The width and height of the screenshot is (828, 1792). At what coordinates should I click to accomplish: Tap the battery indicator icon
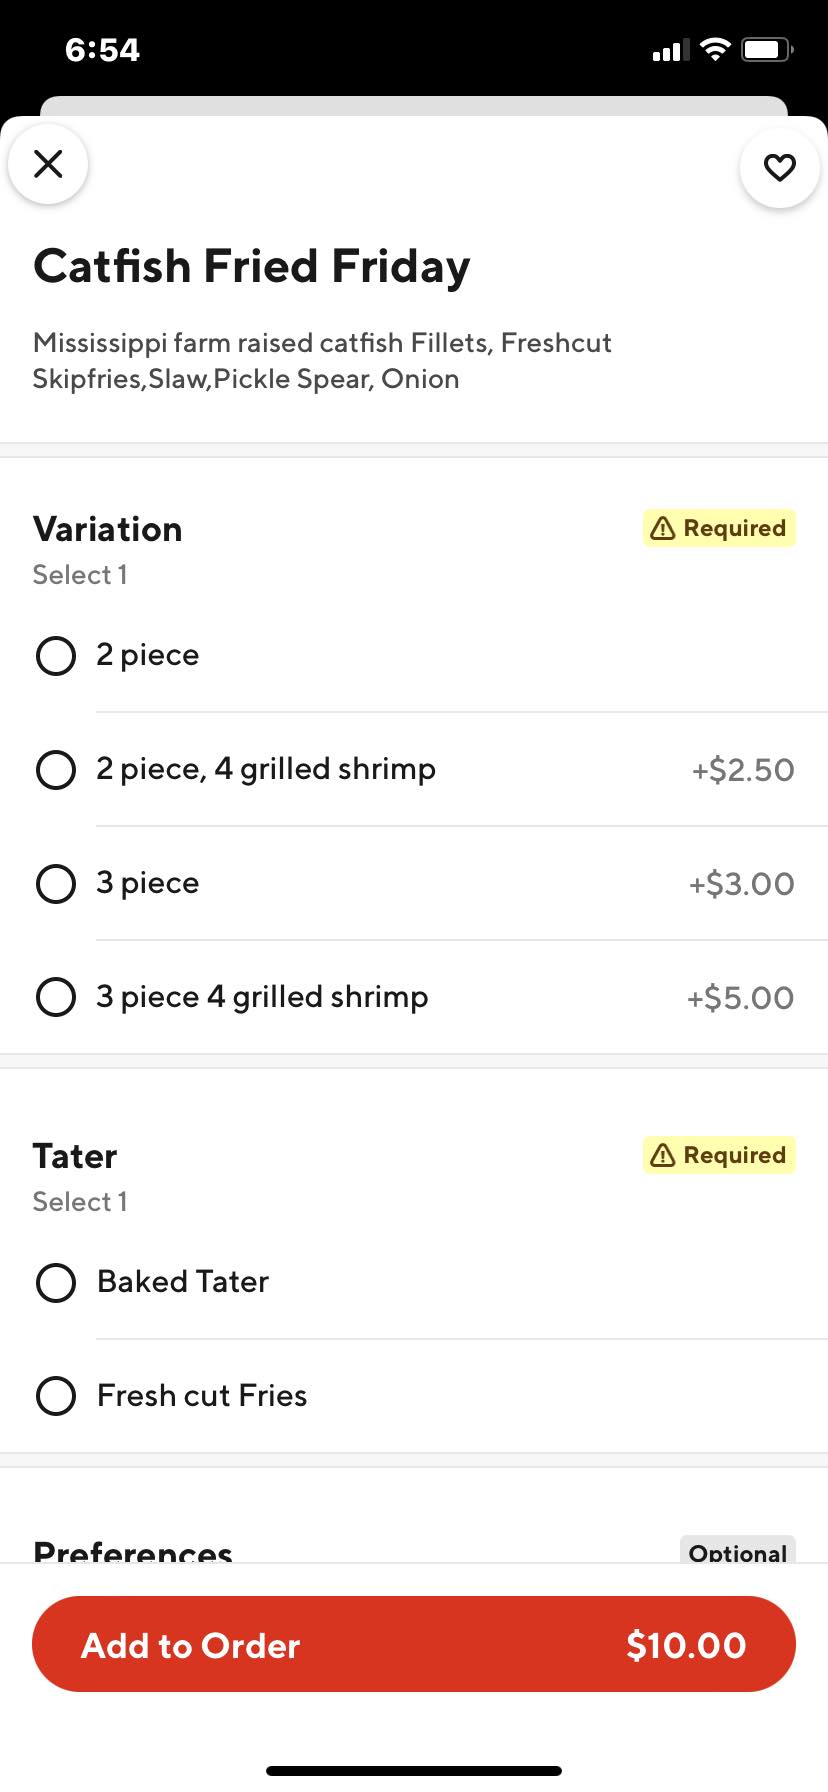767,49
